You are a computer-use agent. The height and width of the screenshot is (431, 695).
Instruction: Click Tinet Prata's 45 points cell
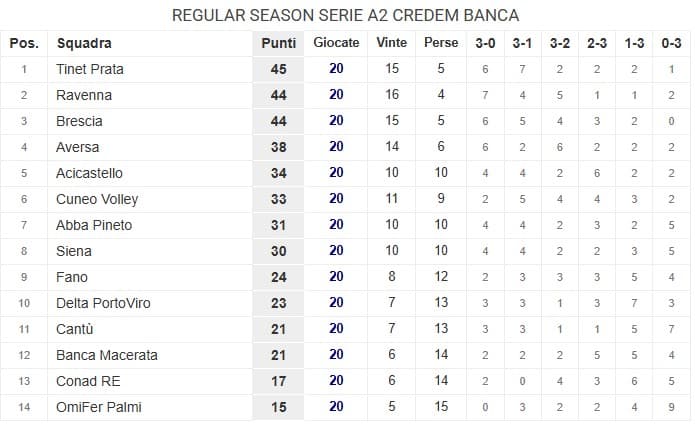tap(278, 69)
